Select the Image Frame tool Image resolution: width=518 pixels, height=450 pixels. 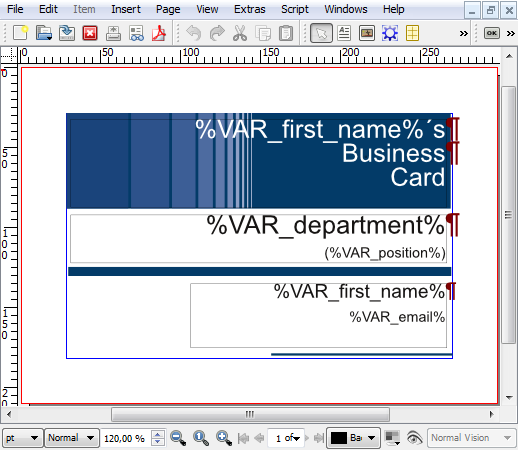pyautogui.click(x=367, y=33)
